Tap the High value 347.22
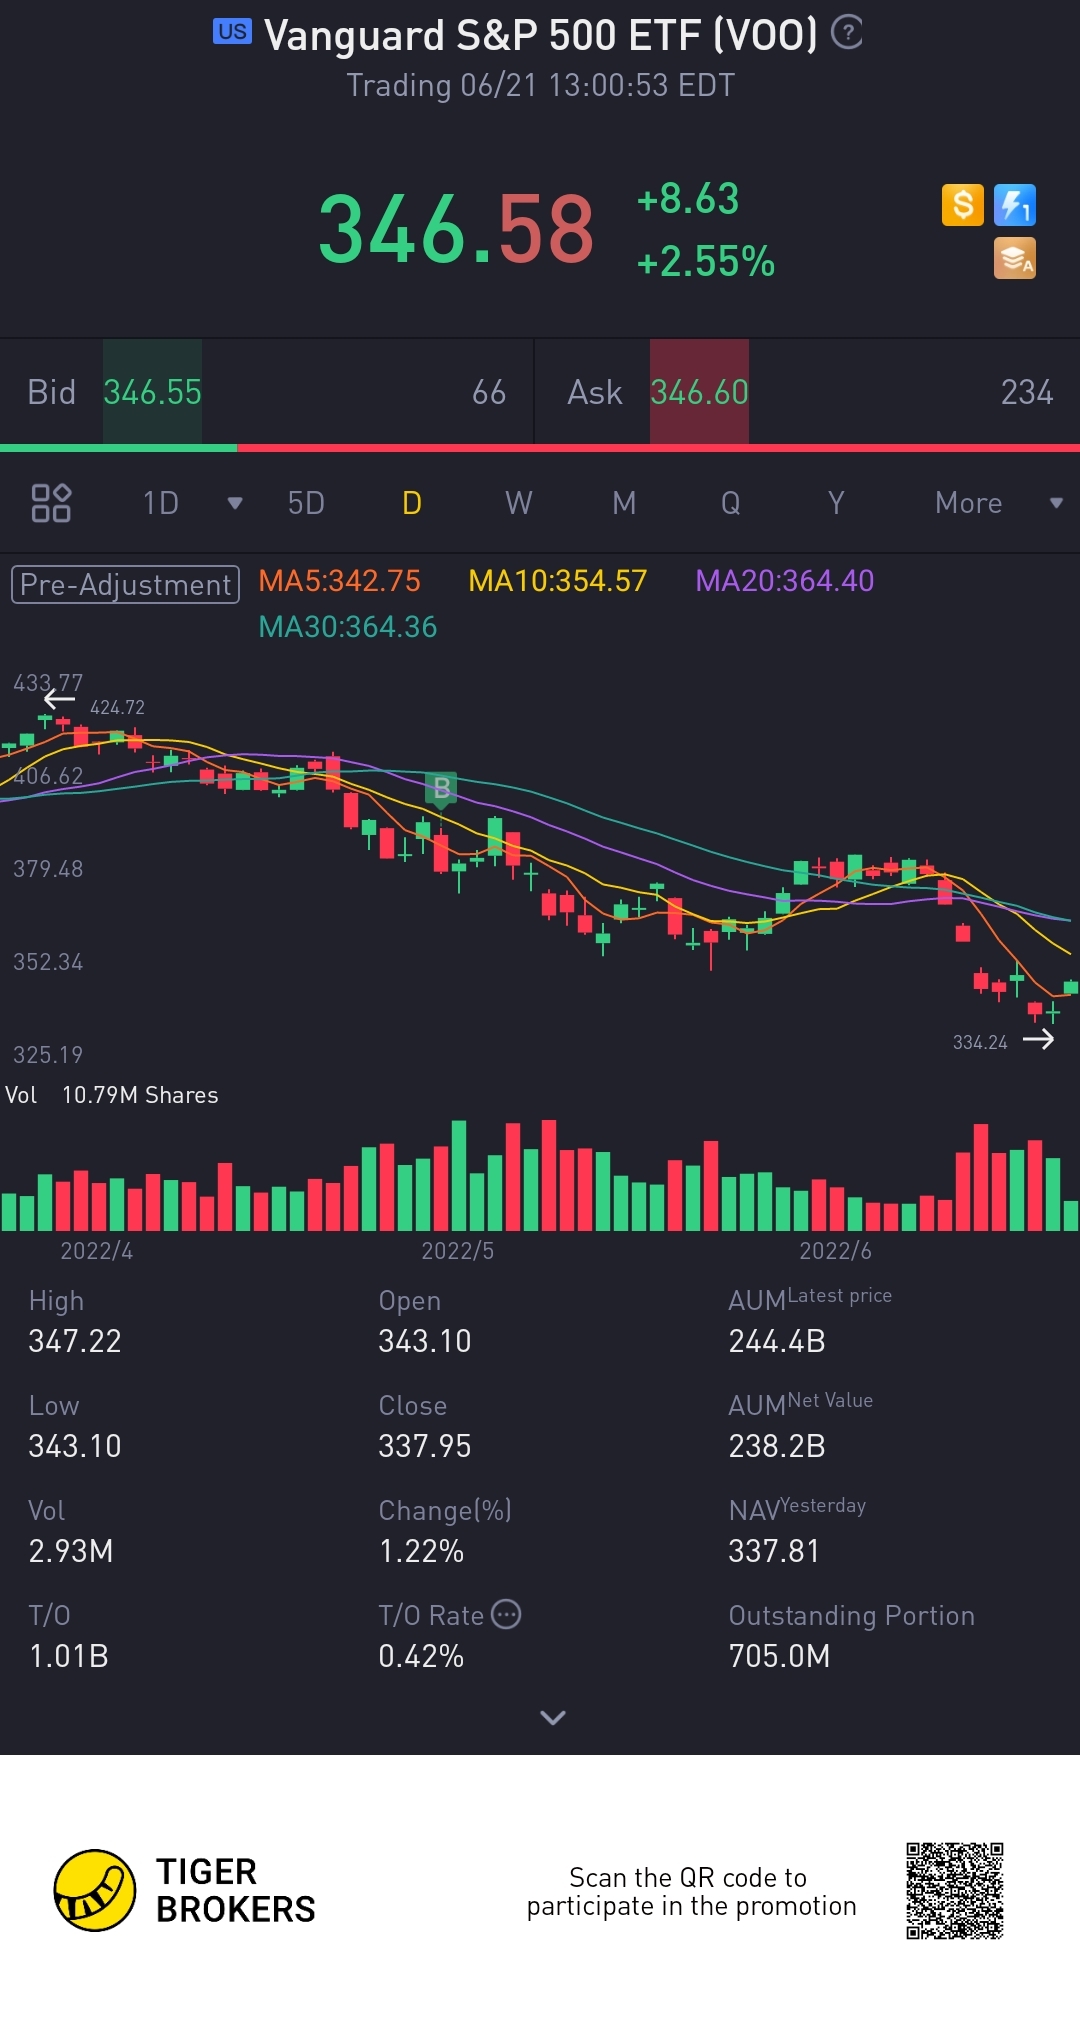Screen dimensions: 1080x2027 click(x=75, y=1341)
